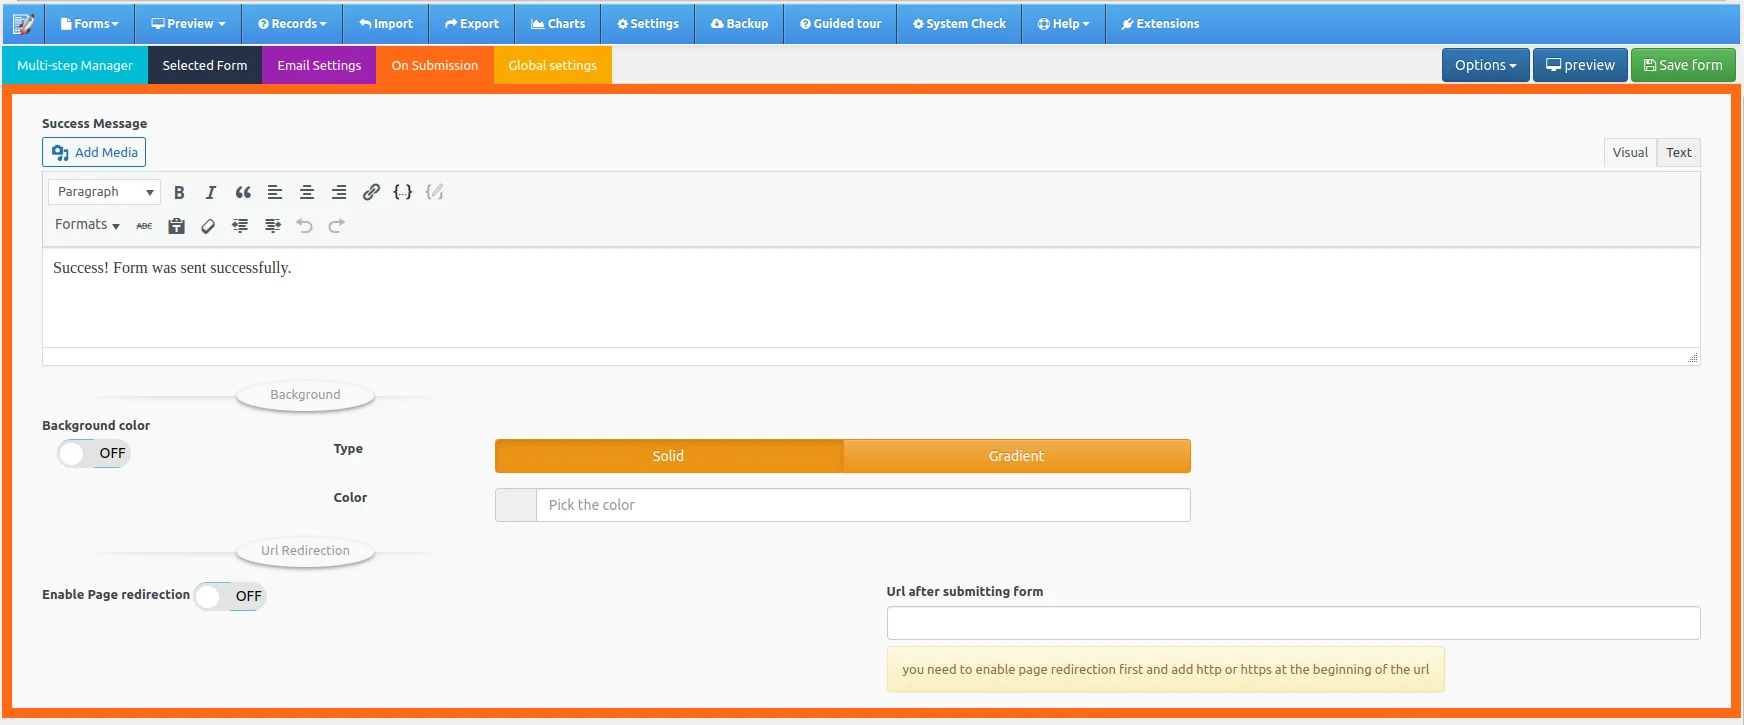Switch editor to Visual mode

coord(1630,152)
